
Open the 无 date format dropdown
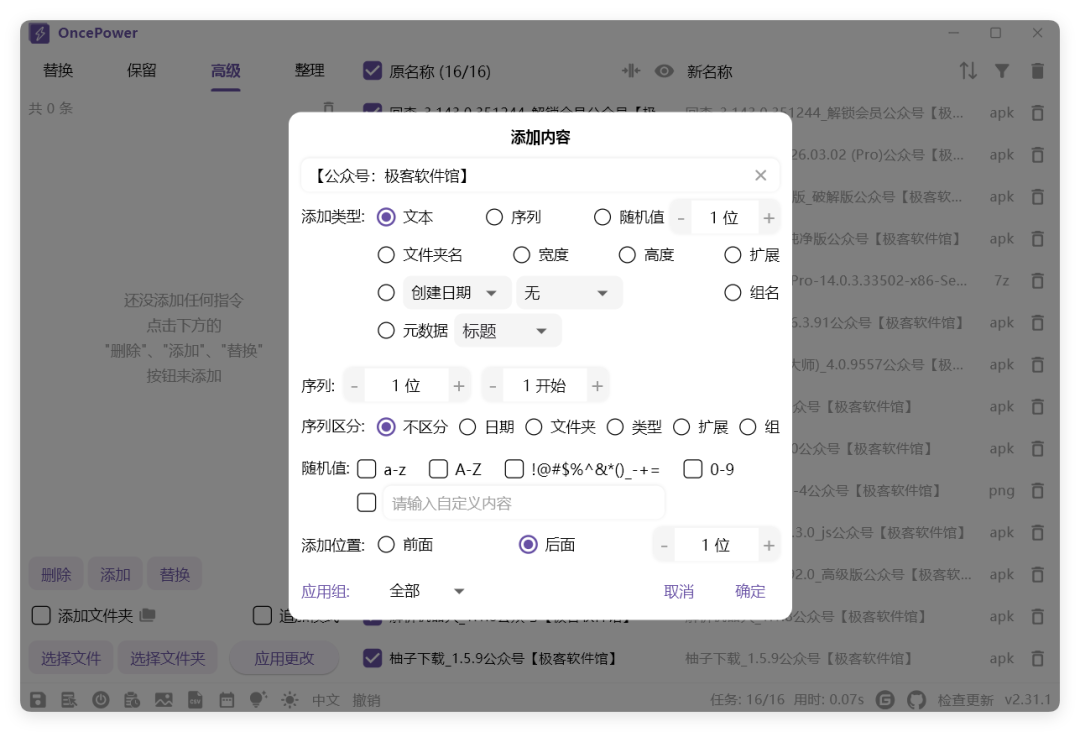tap(569, 293)
